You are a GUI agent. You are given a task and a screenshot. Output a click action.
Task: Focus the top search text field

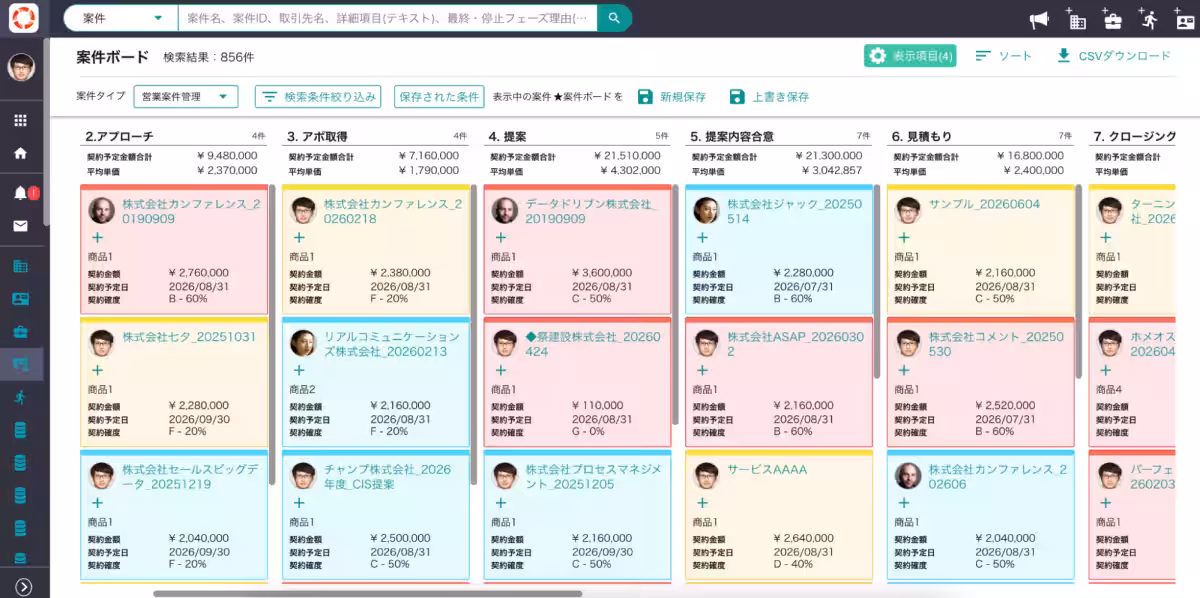(x=387, y=18)
